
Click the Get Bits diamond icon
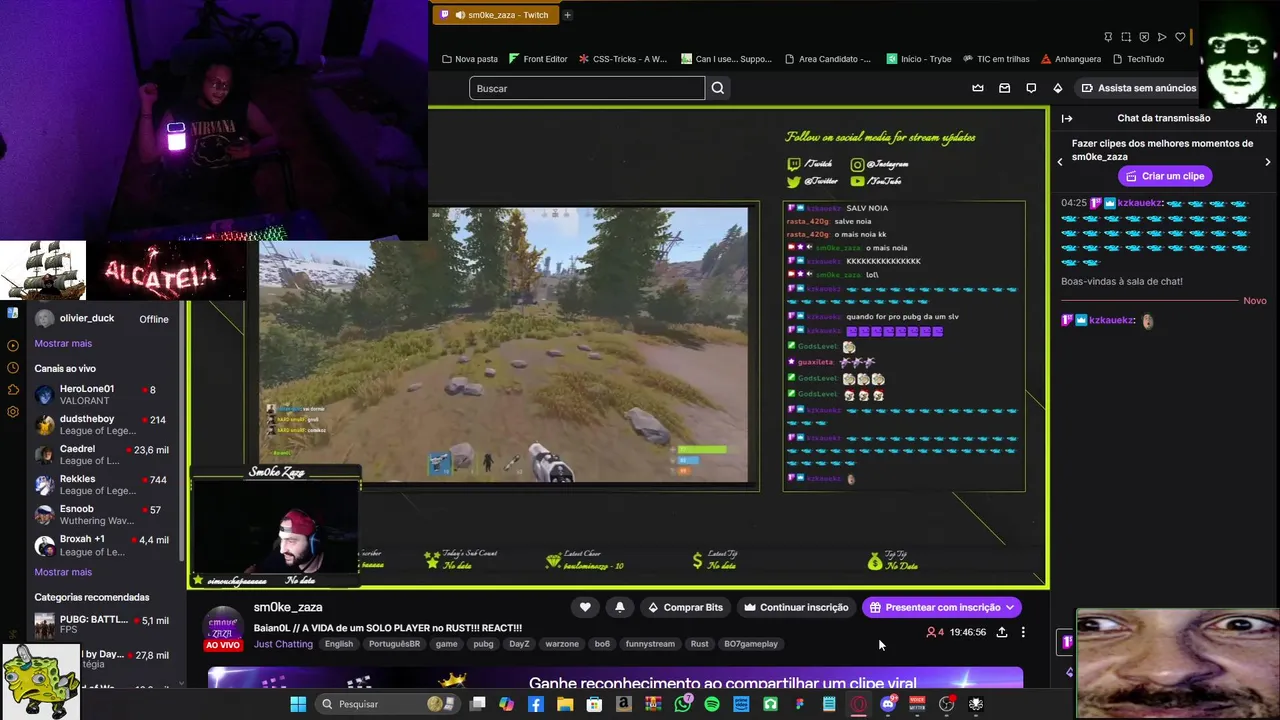[1058, 88]
